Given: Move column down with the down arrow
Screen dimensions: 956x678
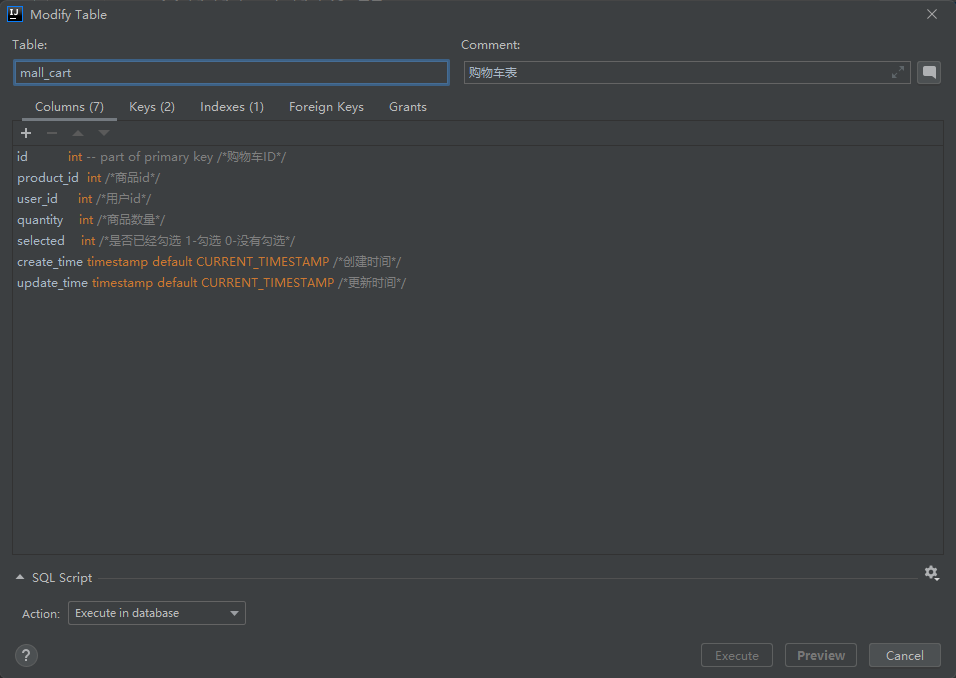Looking at the screenshot, I should [104, 133].
